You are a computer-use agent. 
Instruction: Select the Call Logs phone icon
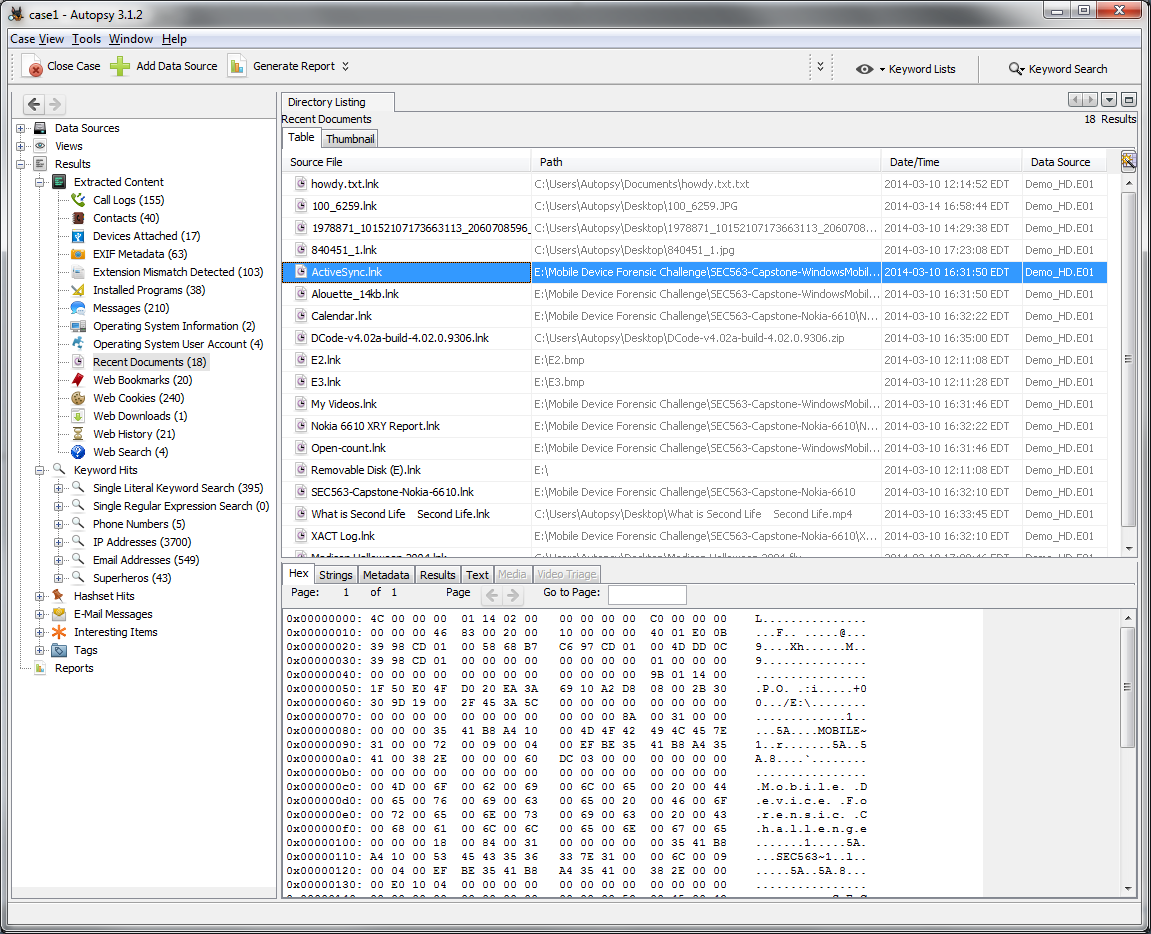(78, 200)
